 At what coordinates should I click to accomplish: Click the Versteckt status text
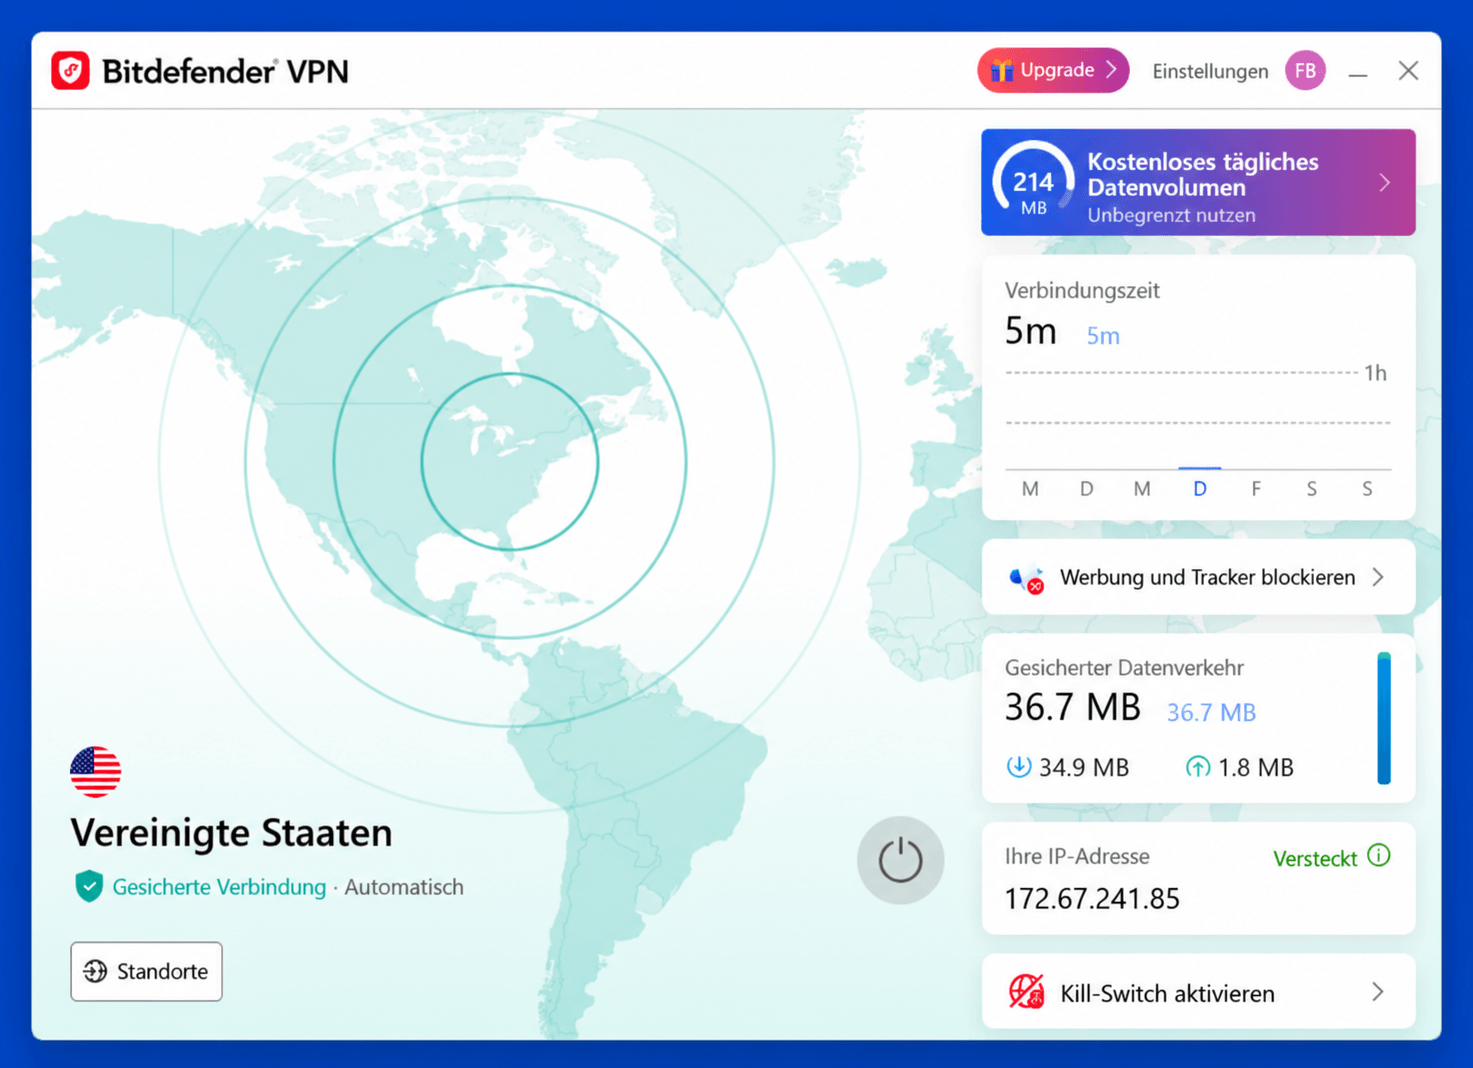[1315, 858]
